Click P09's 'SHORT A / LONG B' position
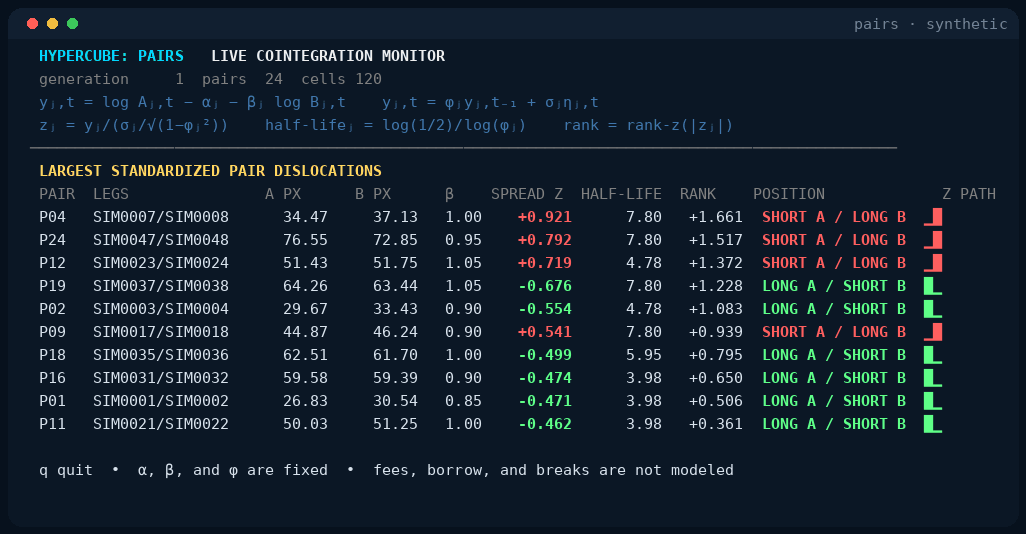Image resolution: width=1026 pixels, height=534 pixels. coord(834,332)
